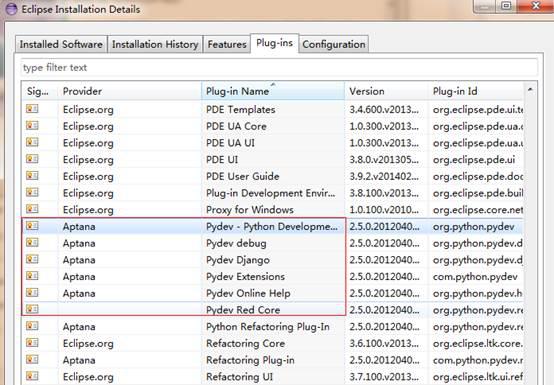Select the Proxy for Windows plug-in name
The height and width of the screenshot is (385, 554).
coord(250,209)
